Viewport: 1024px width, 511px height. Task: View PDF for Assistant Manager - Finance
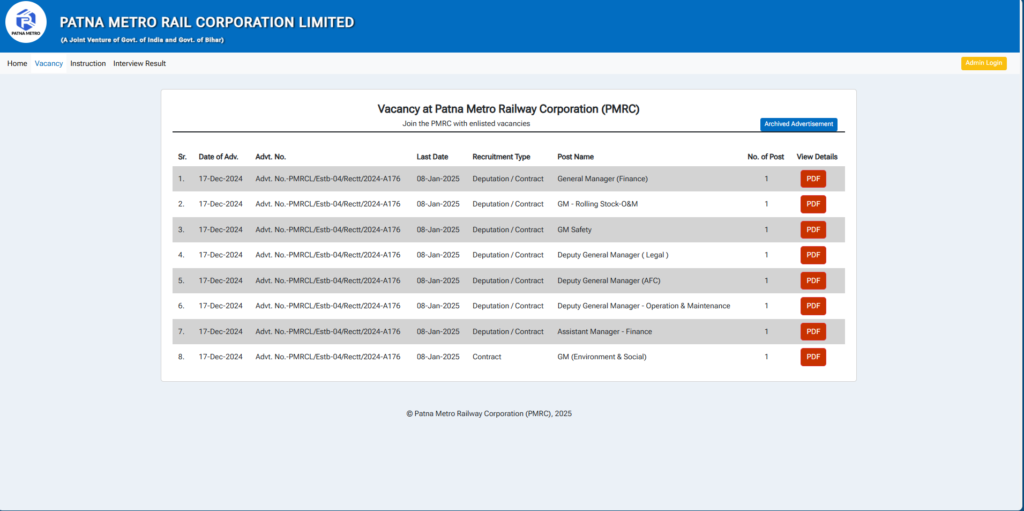point(813,331)
